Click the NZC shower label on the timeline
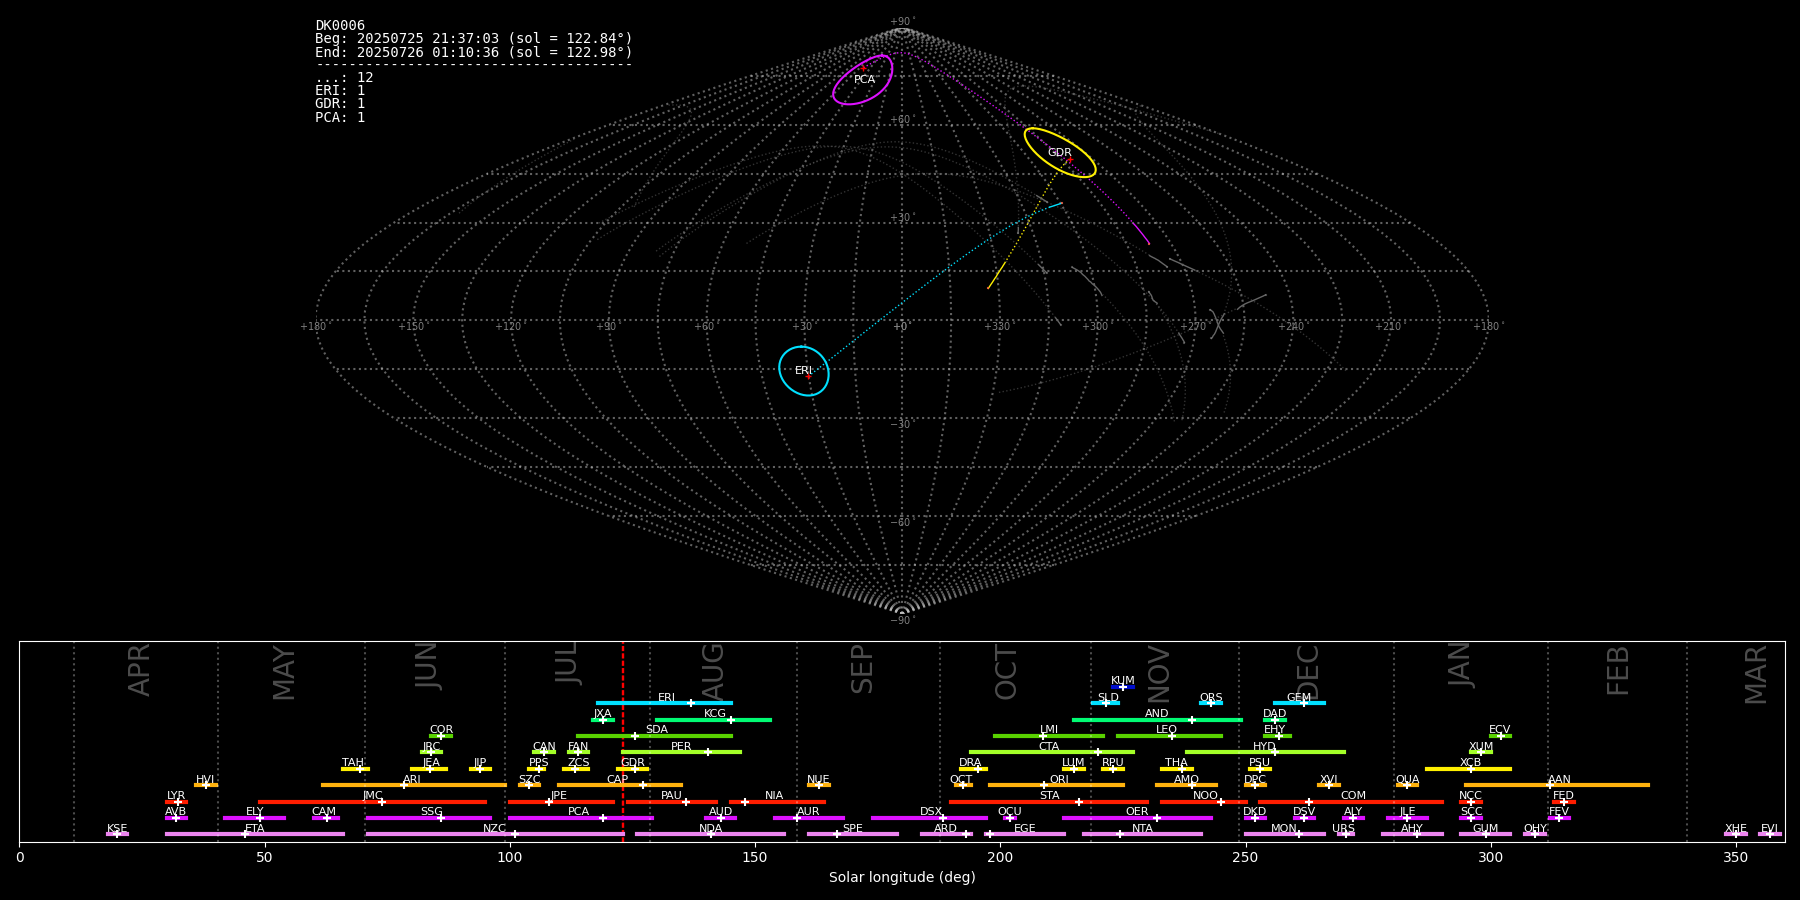Screen dimensions: 1800x900 pos(494,829)
